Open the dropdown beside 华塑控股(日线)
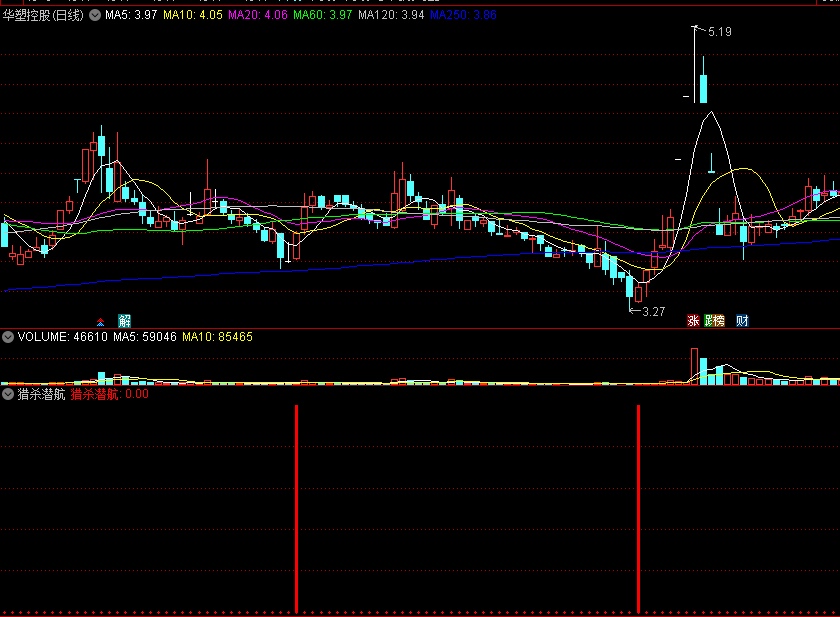This screenshot has height=617, width=840. (x=95, y=15)
